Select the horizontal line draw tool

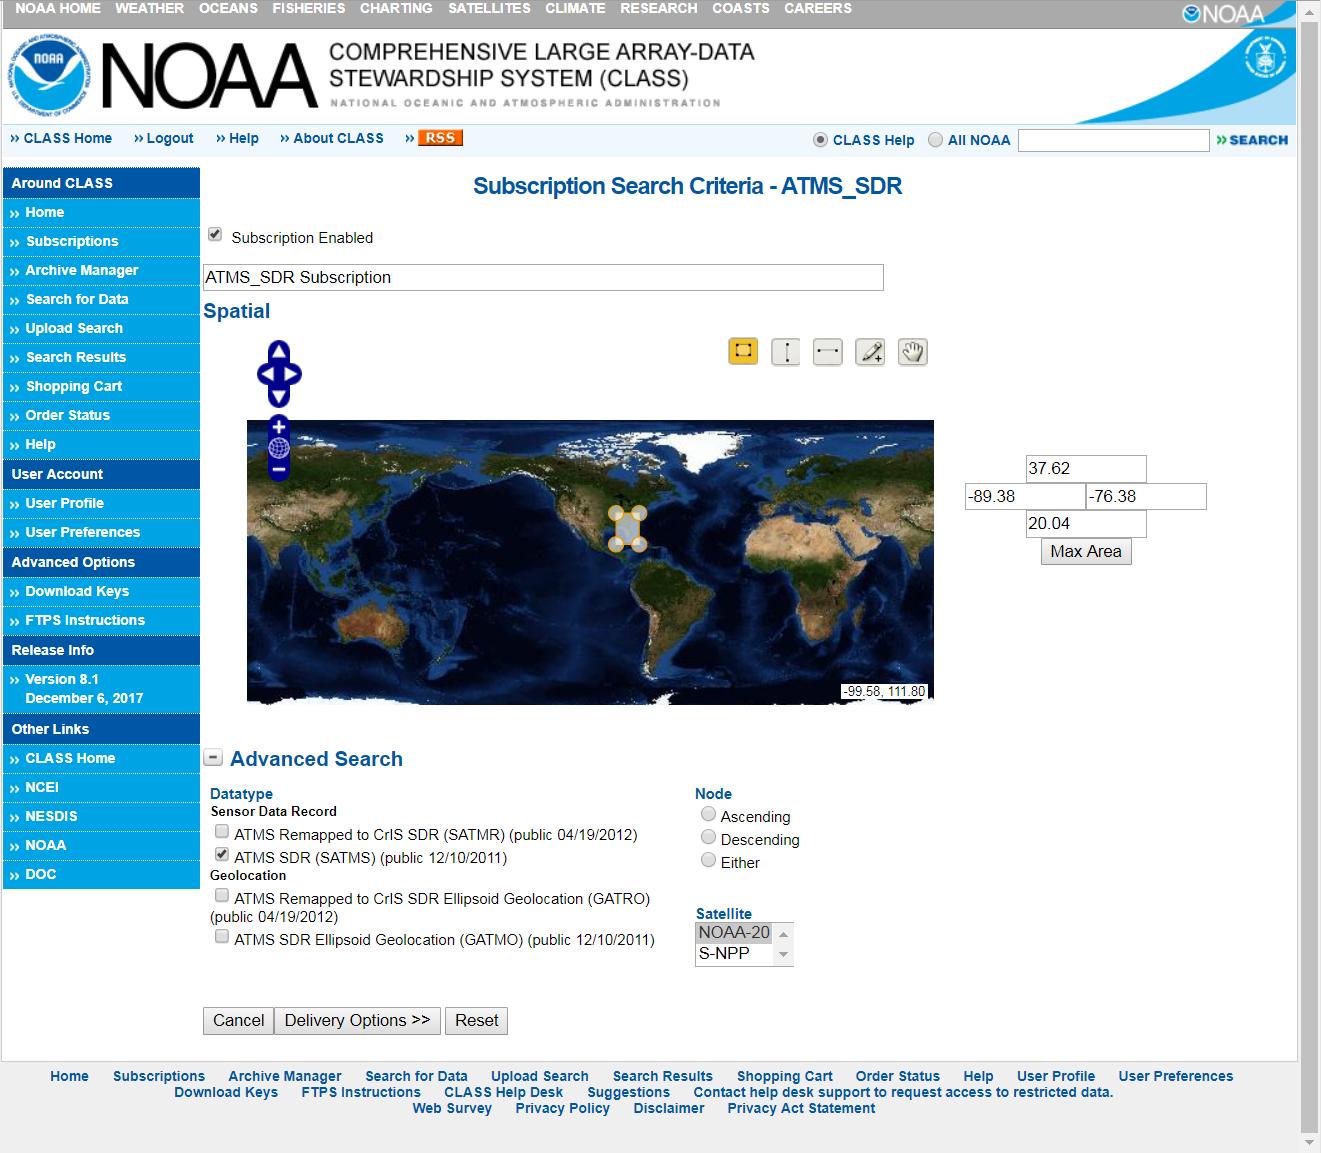click(828, 352)
